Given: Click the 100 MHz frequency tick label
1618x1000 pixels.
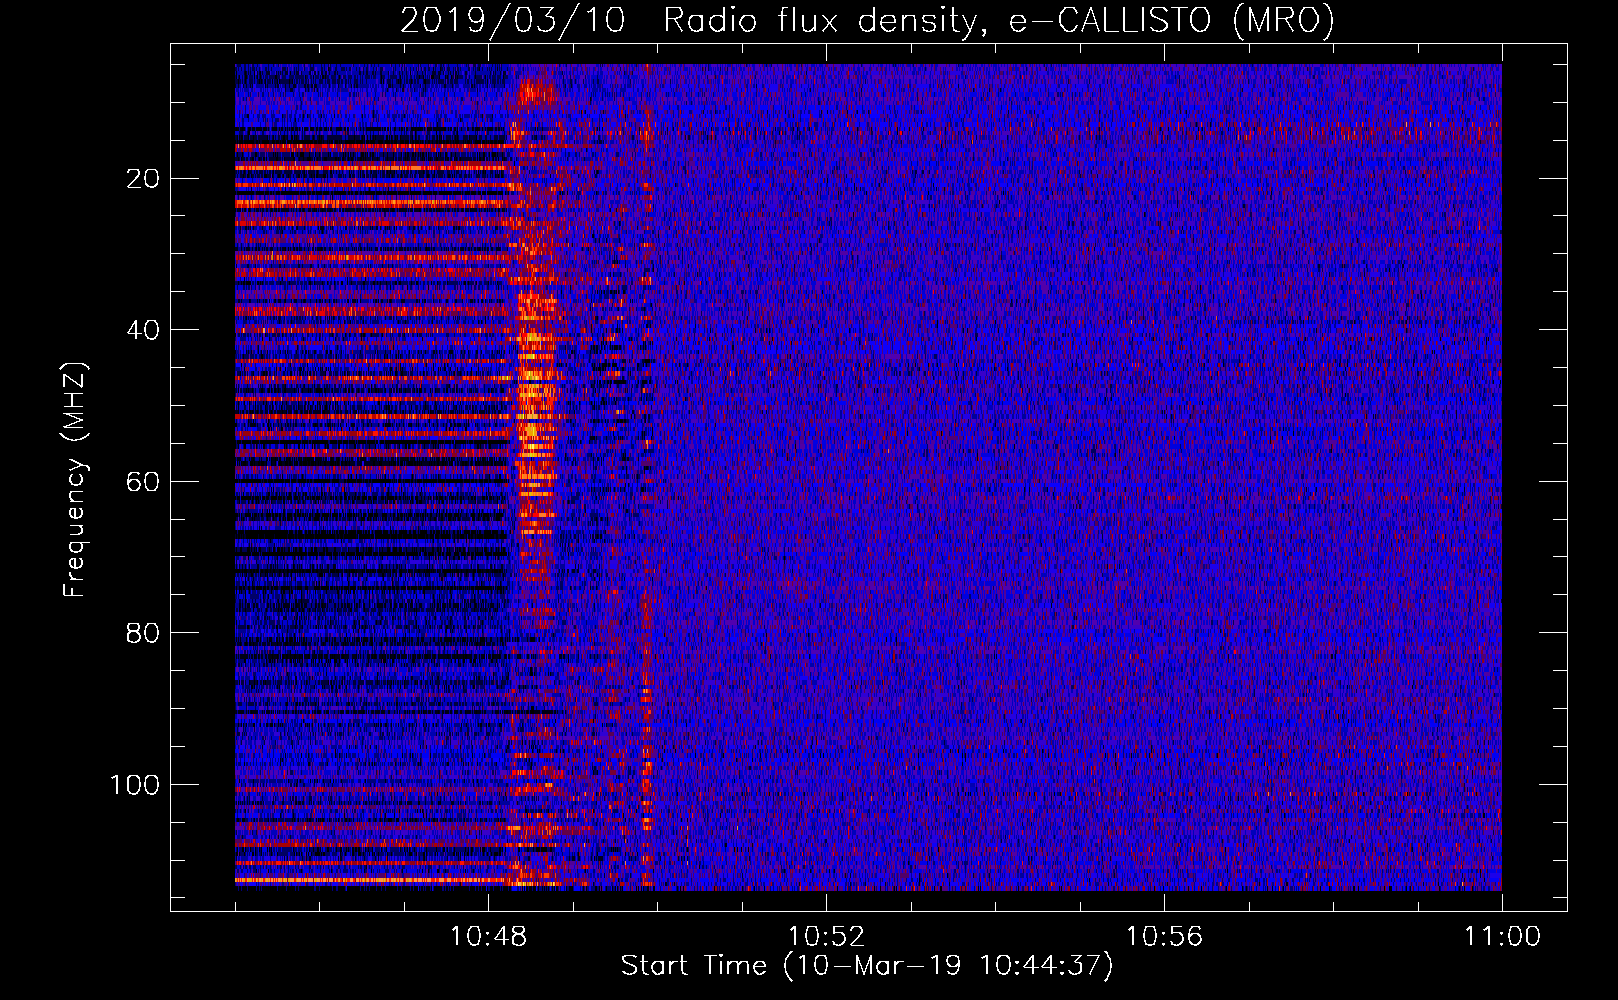Looking at the screenshot, I should [x=135, y=785].
